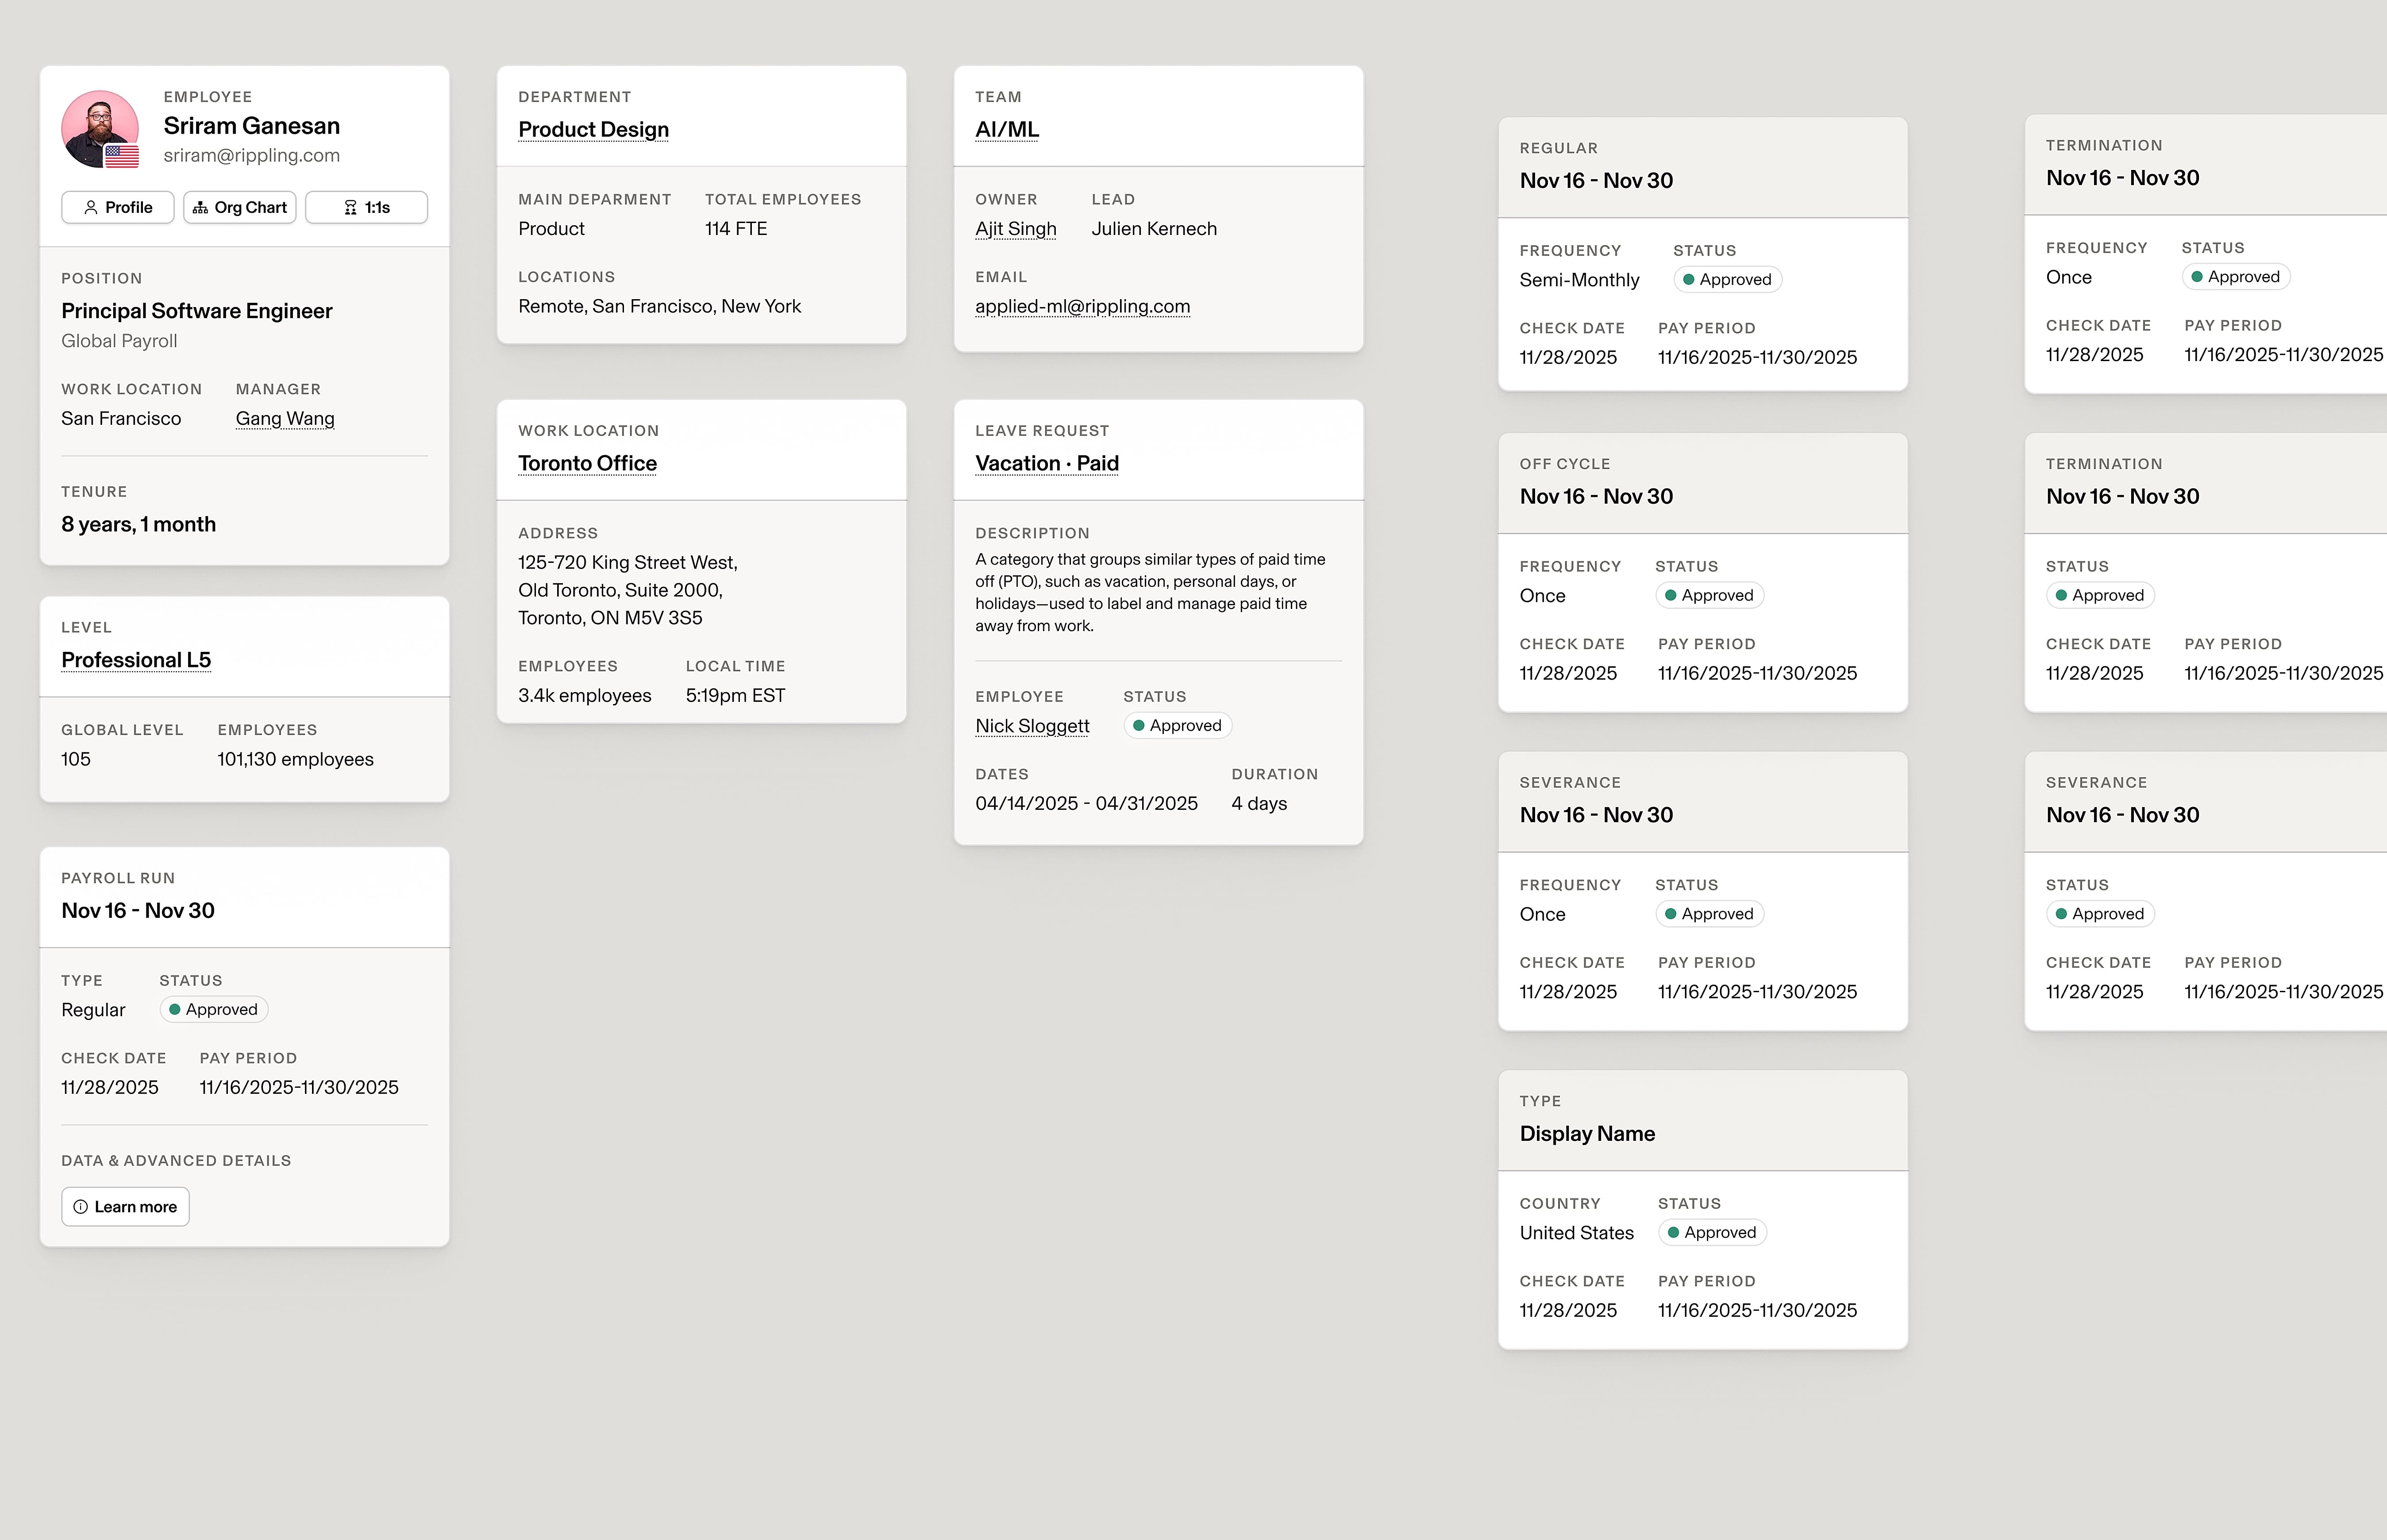Click the Global Payroll subtitle
This screenshot has width=2387, height=1540.
click(x=119, y=341)
